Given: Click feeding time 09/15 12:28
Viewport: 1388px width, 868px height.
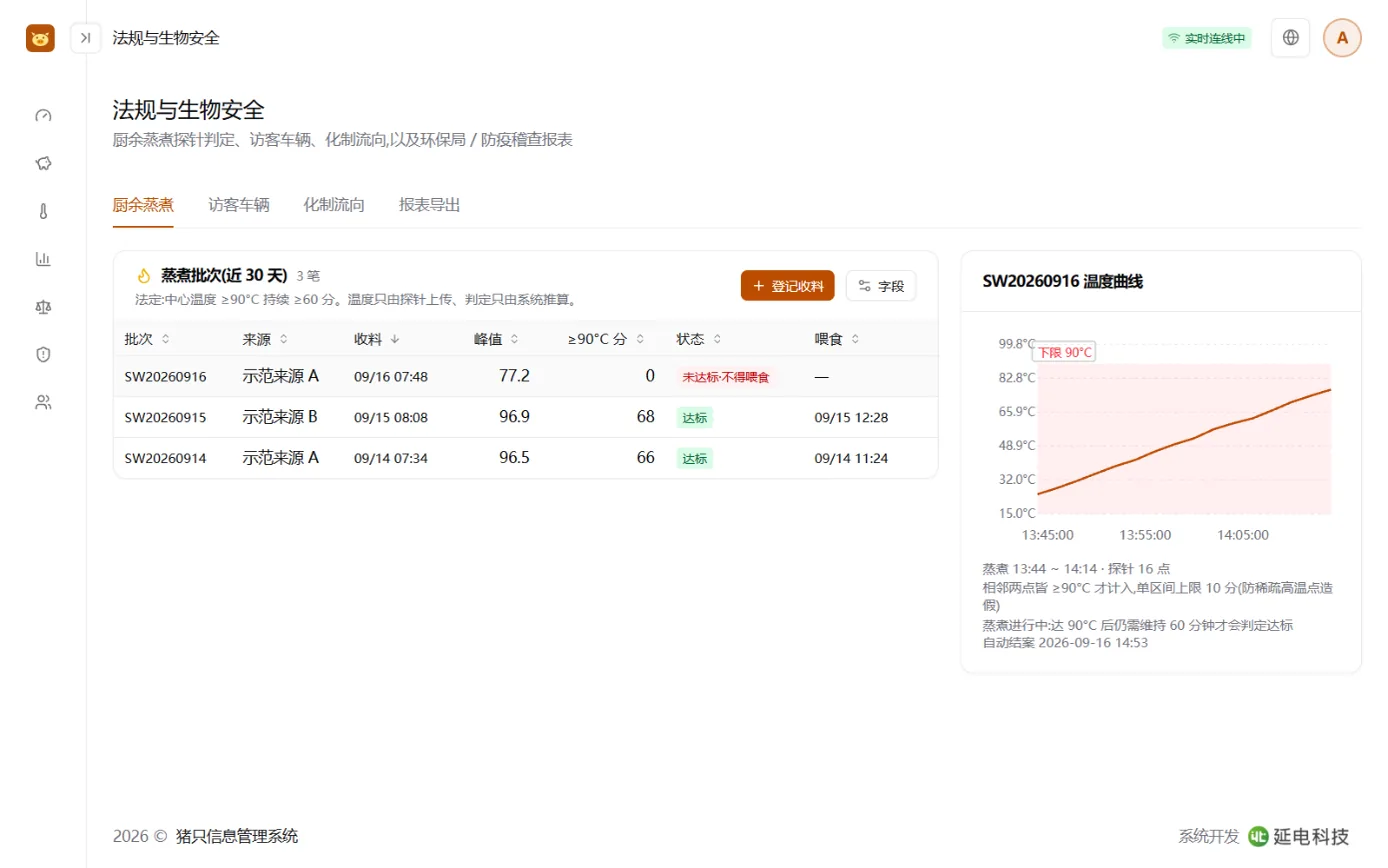Looking at the screenshot, I should click(851, 417).
